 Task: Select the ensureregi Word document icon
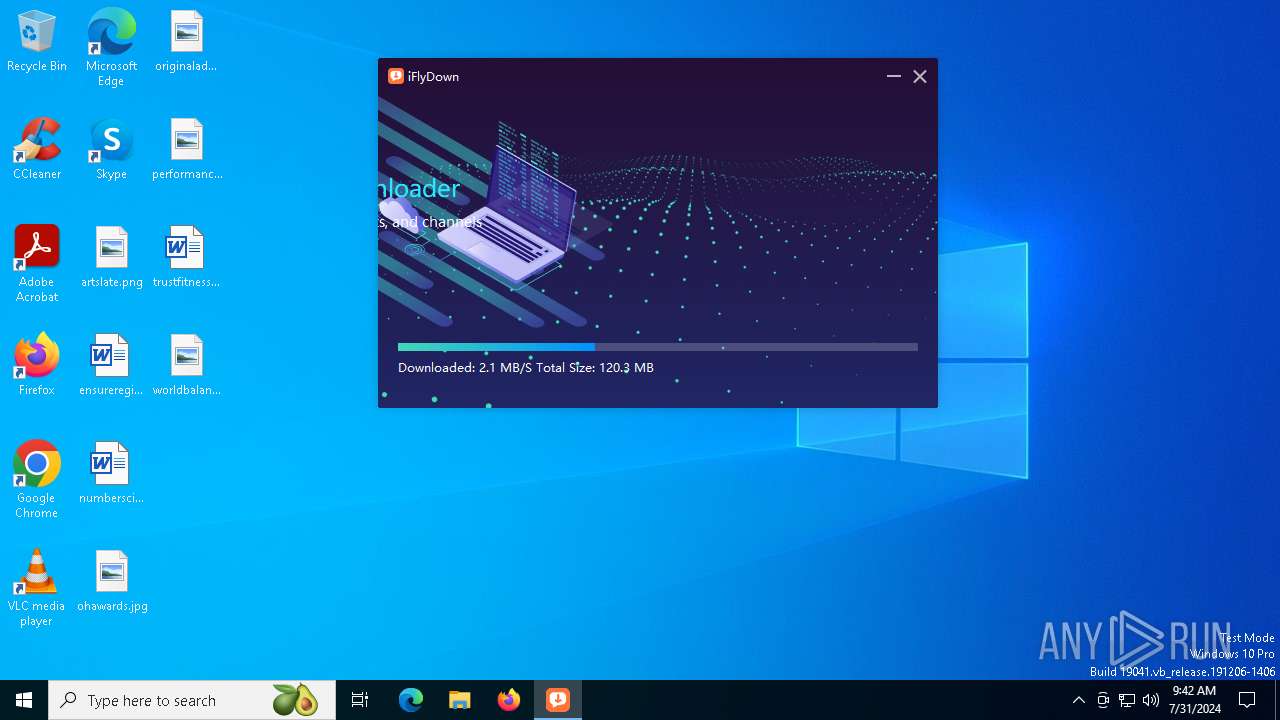point(111,366)
